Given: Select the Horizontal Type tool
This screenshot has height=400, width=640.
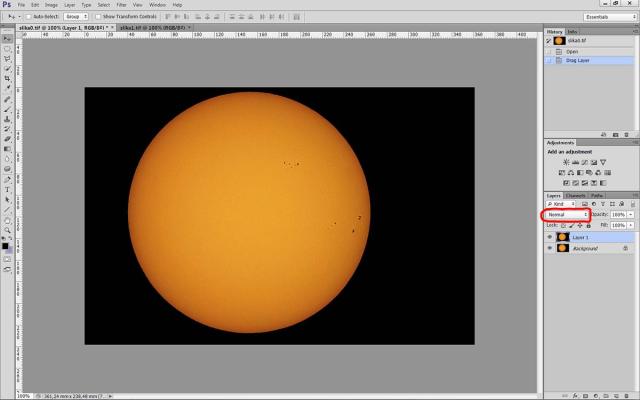Looking at the screenshot, I should click(7, 189).
